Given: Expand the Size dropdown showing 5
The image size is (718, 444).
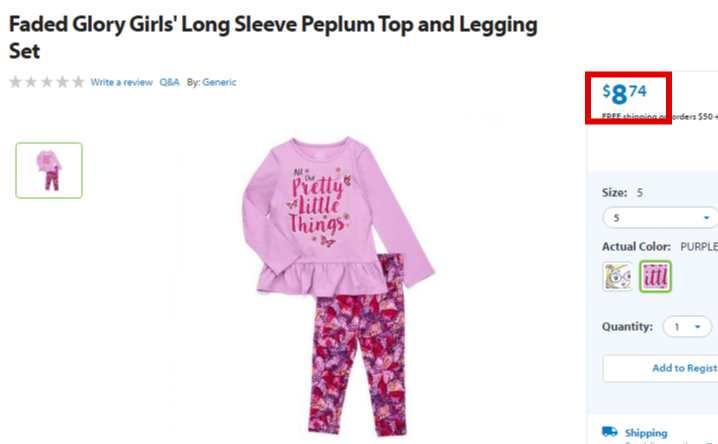Looking at the screenshot, I should [x=660, y=218].
